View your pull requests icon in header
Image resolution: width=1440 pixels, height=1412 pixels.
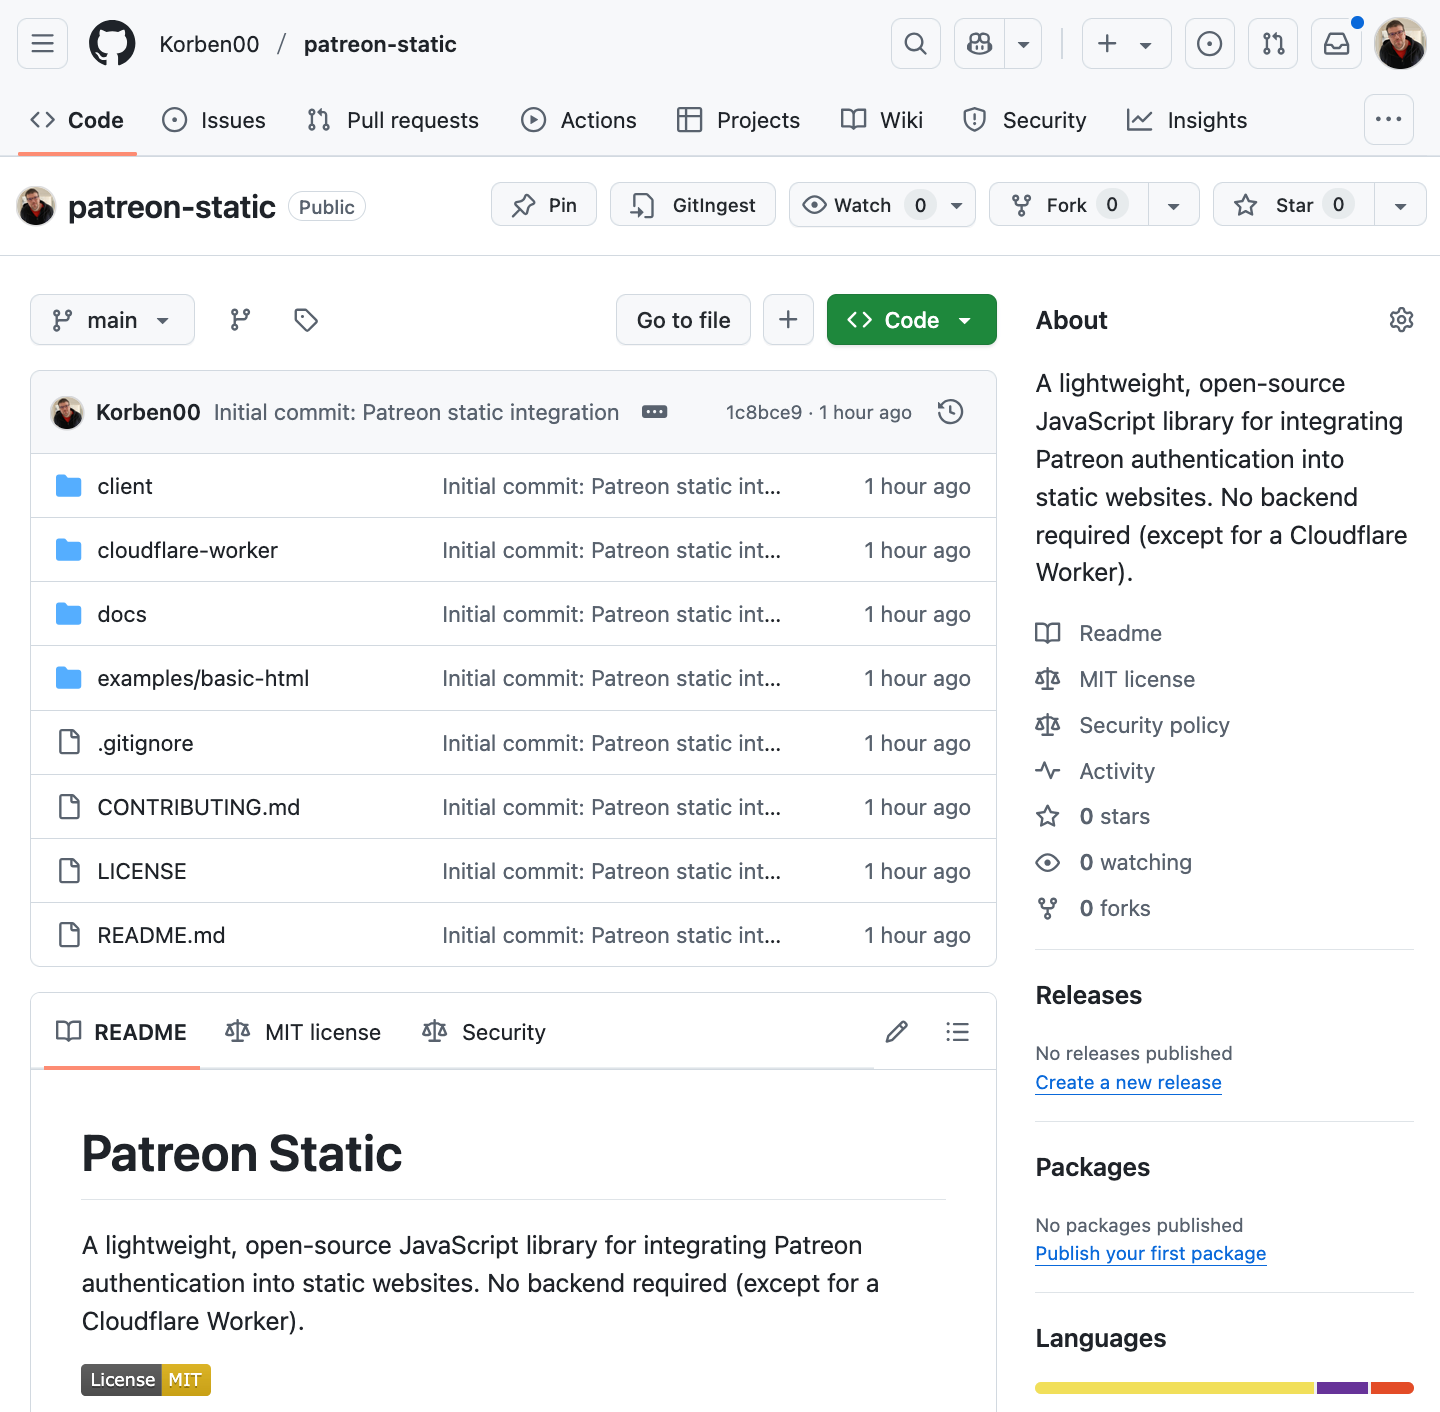[x=1273, y=44]
